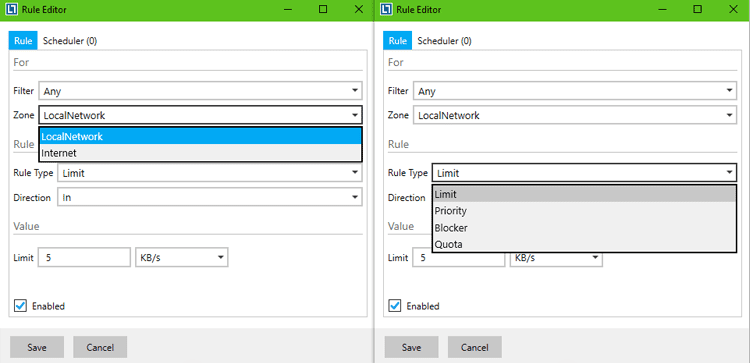Viewport: 750px width, 363px height.
Task: Click Save button in left Rule Editor
Action: click(37, 347)
